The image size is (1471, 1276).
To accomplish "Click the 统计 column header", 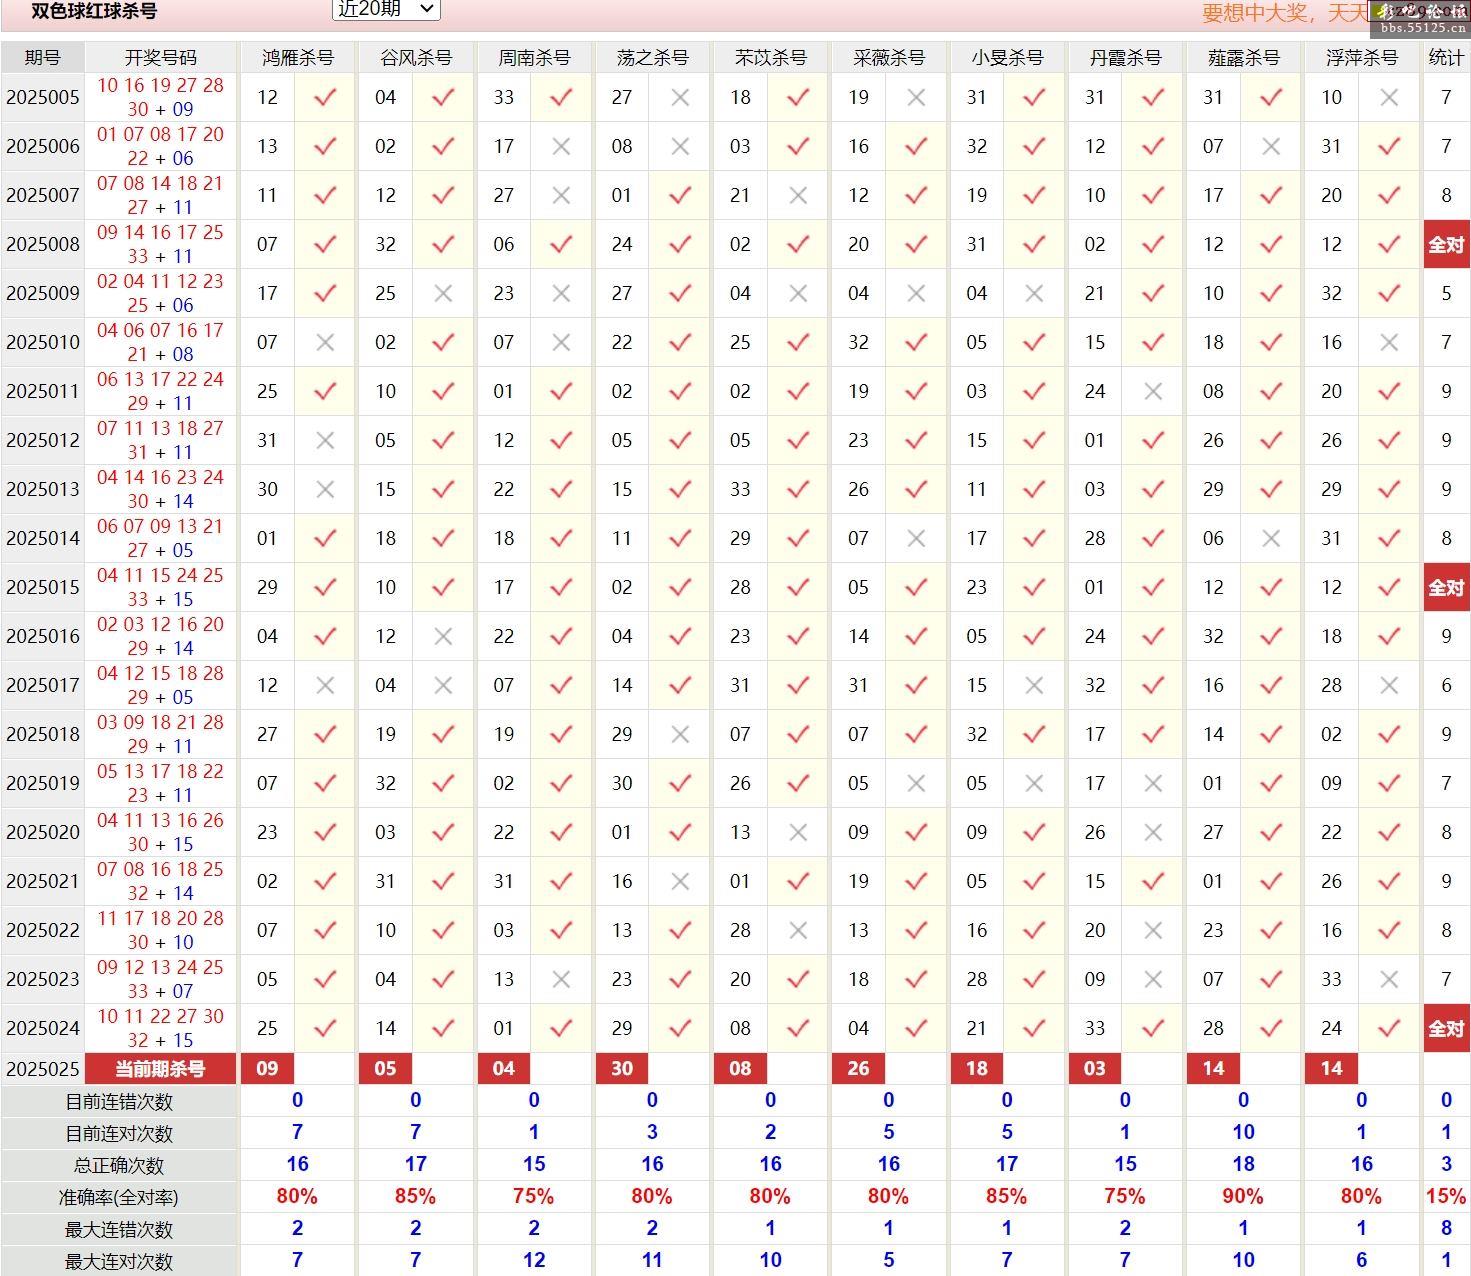I will (x=1446, y=57).
